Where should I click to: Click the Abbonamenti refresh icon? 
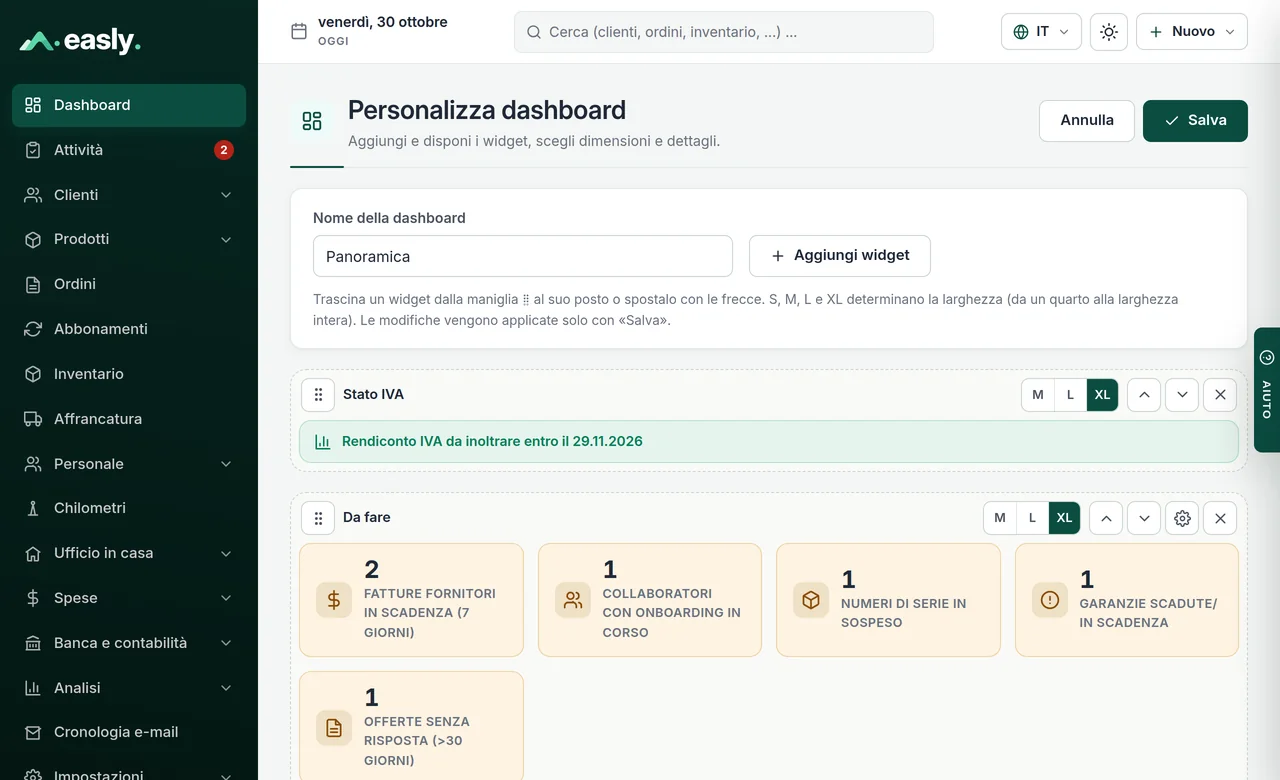tap(33, 329)
